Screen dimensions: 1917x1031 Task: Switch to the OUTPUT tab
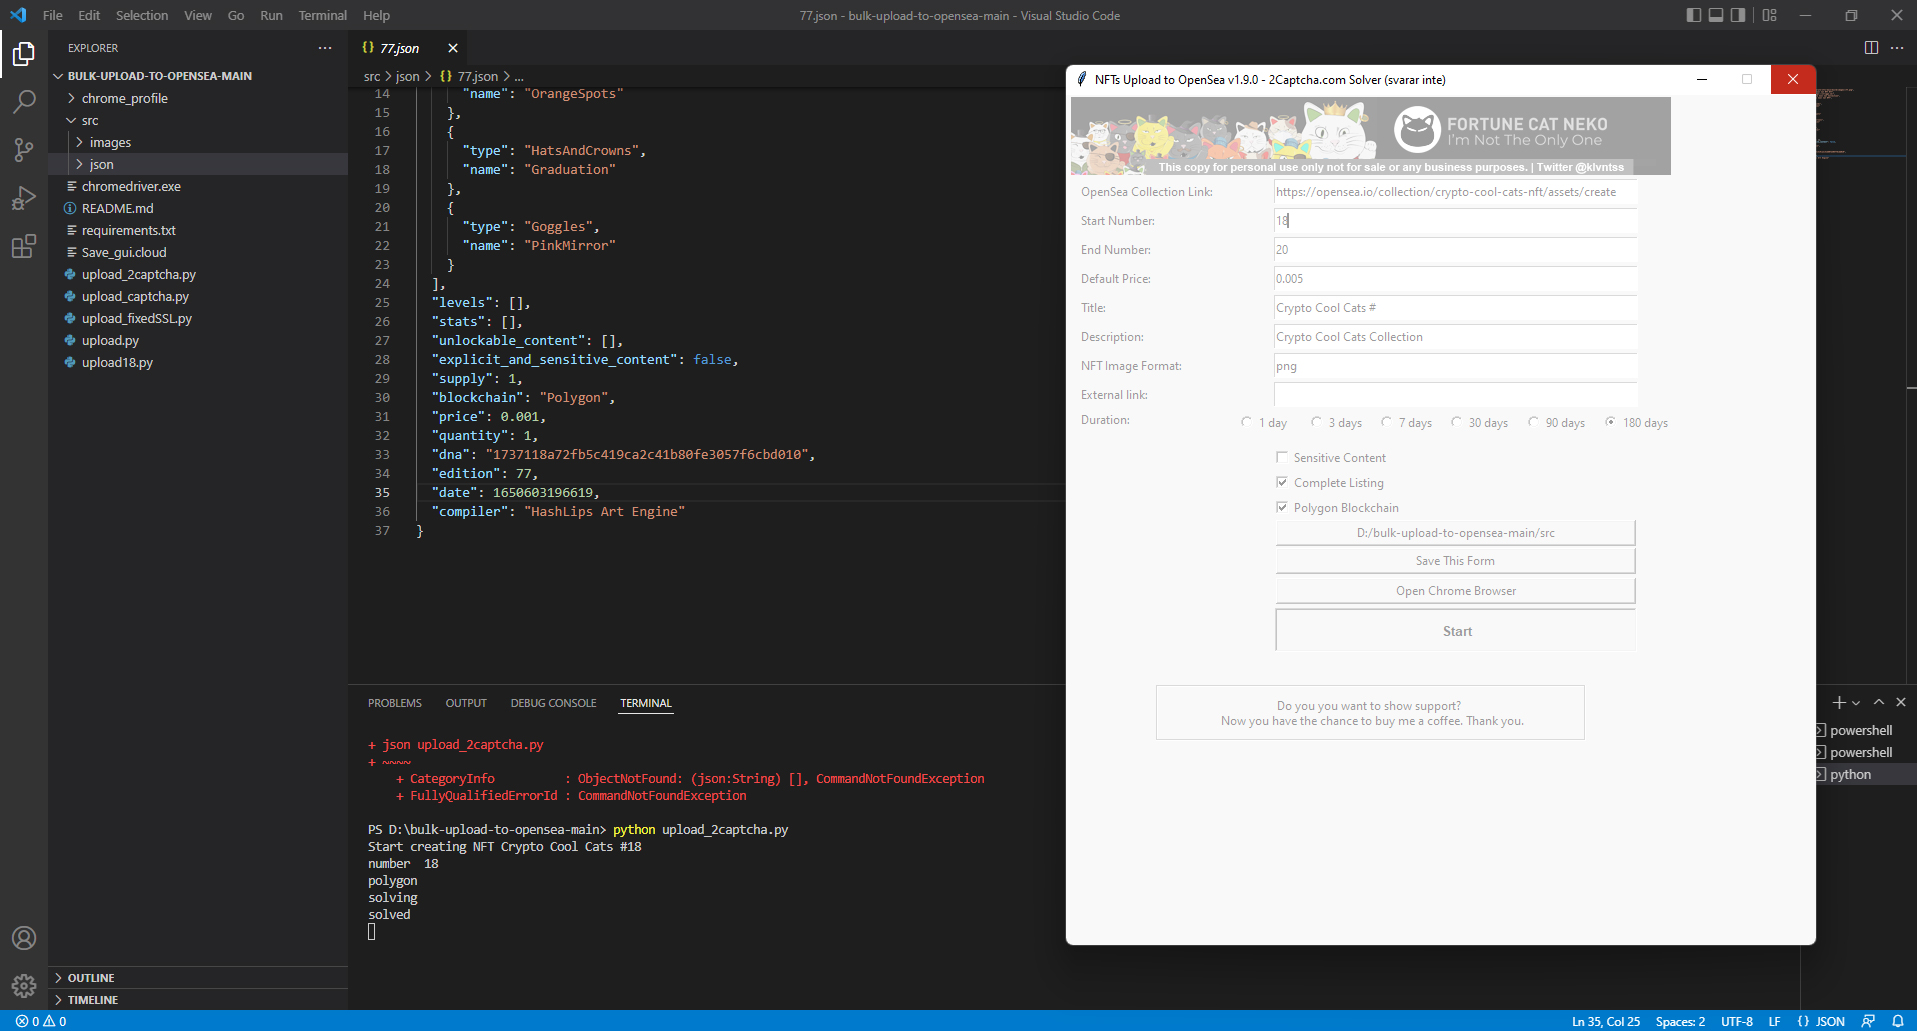click(x=466, y=703)
